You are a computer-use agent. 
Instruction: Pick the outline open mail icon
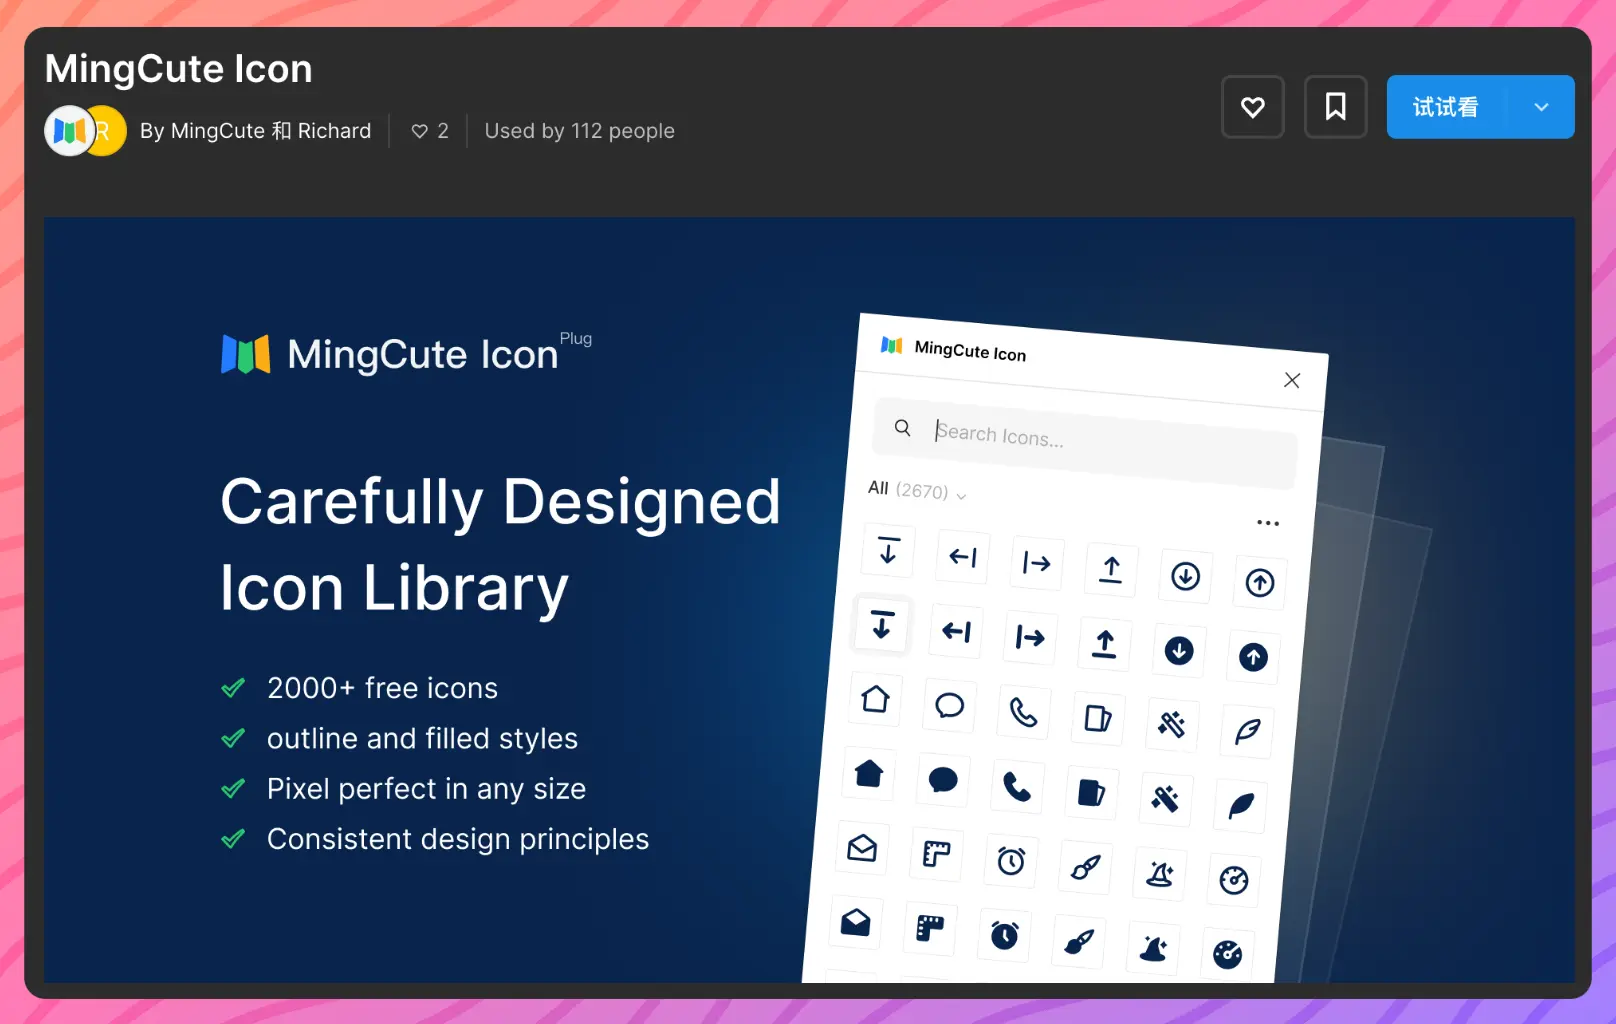click(x=861, y=849)
